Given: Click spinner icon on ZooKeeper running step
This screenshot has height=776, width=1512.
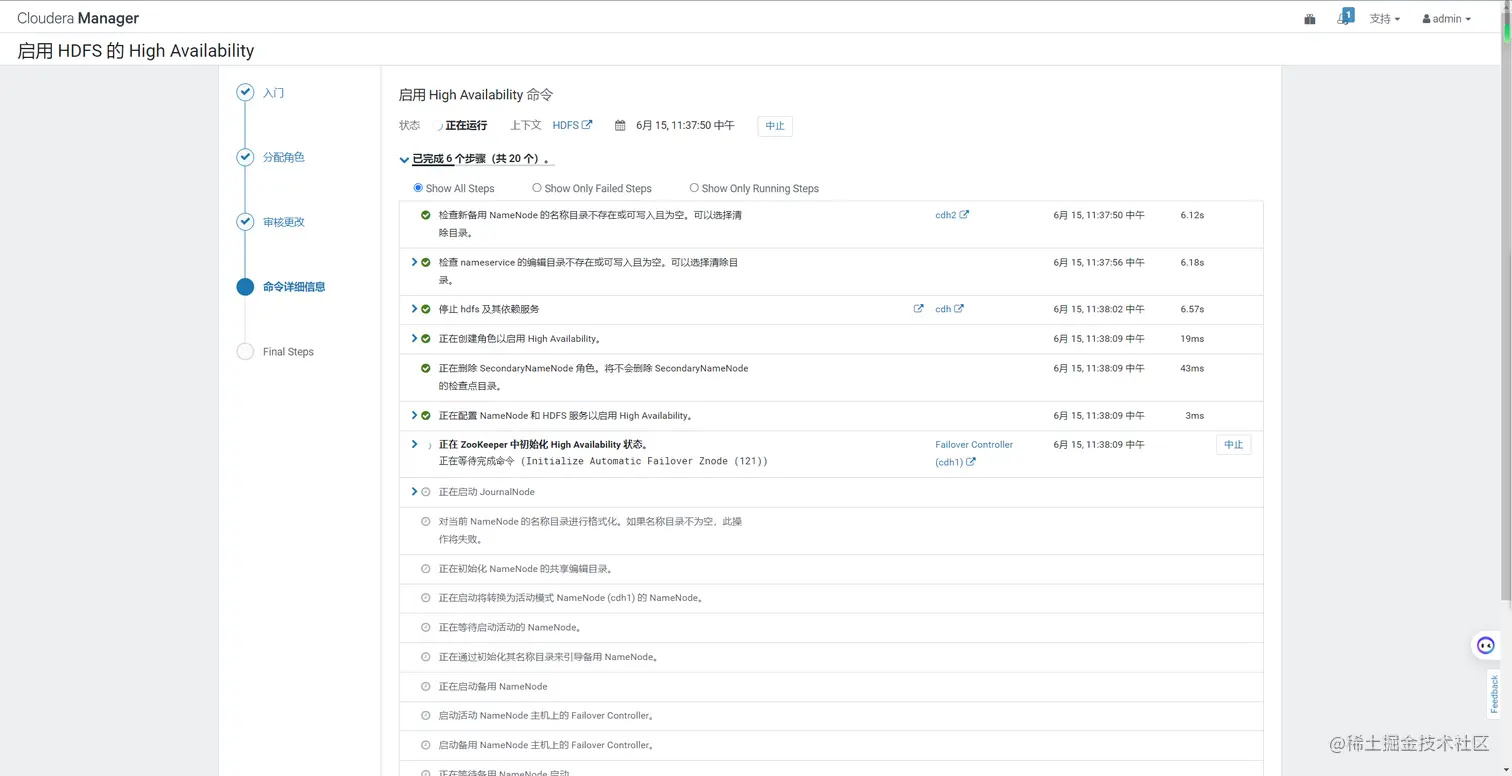Looking at the screenshot, I should [428, 446].
